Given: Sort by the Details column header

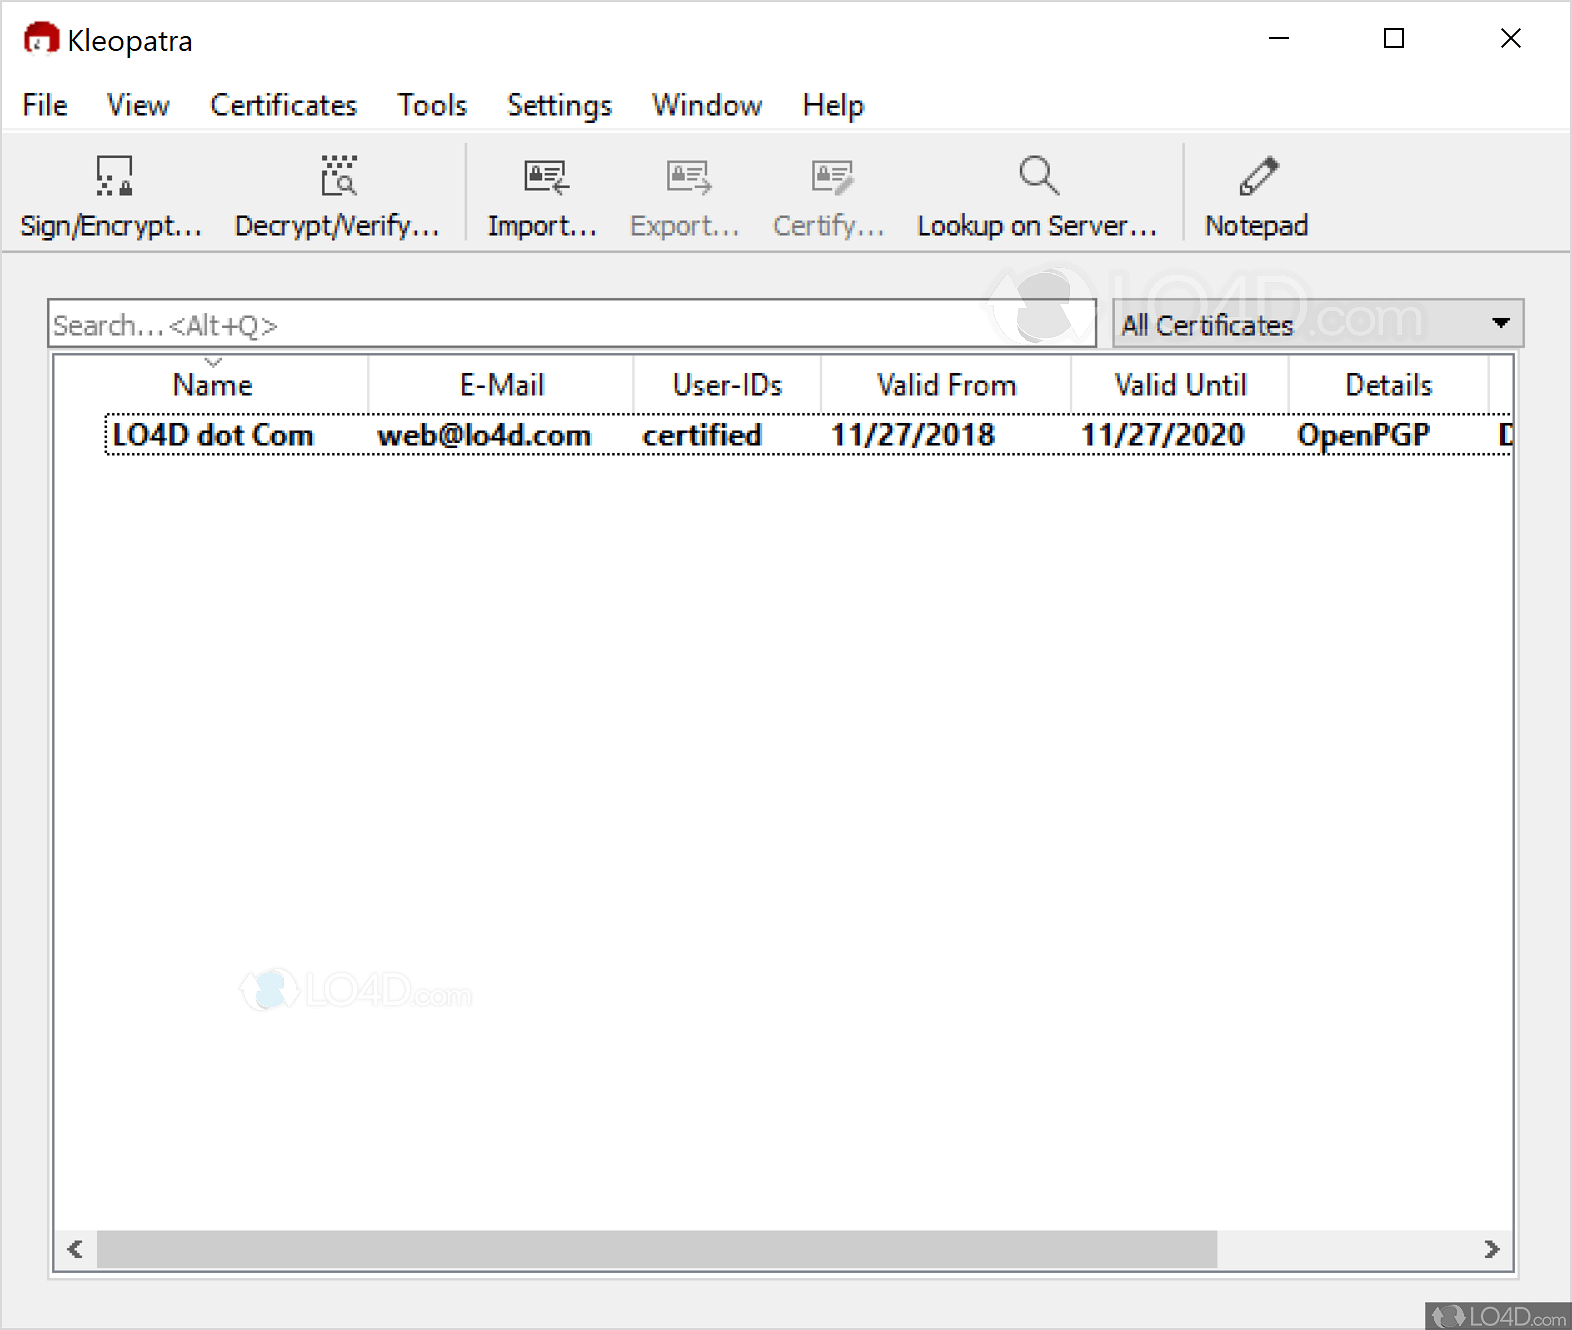Looking at the screenshot, I should coord(1389,384).
